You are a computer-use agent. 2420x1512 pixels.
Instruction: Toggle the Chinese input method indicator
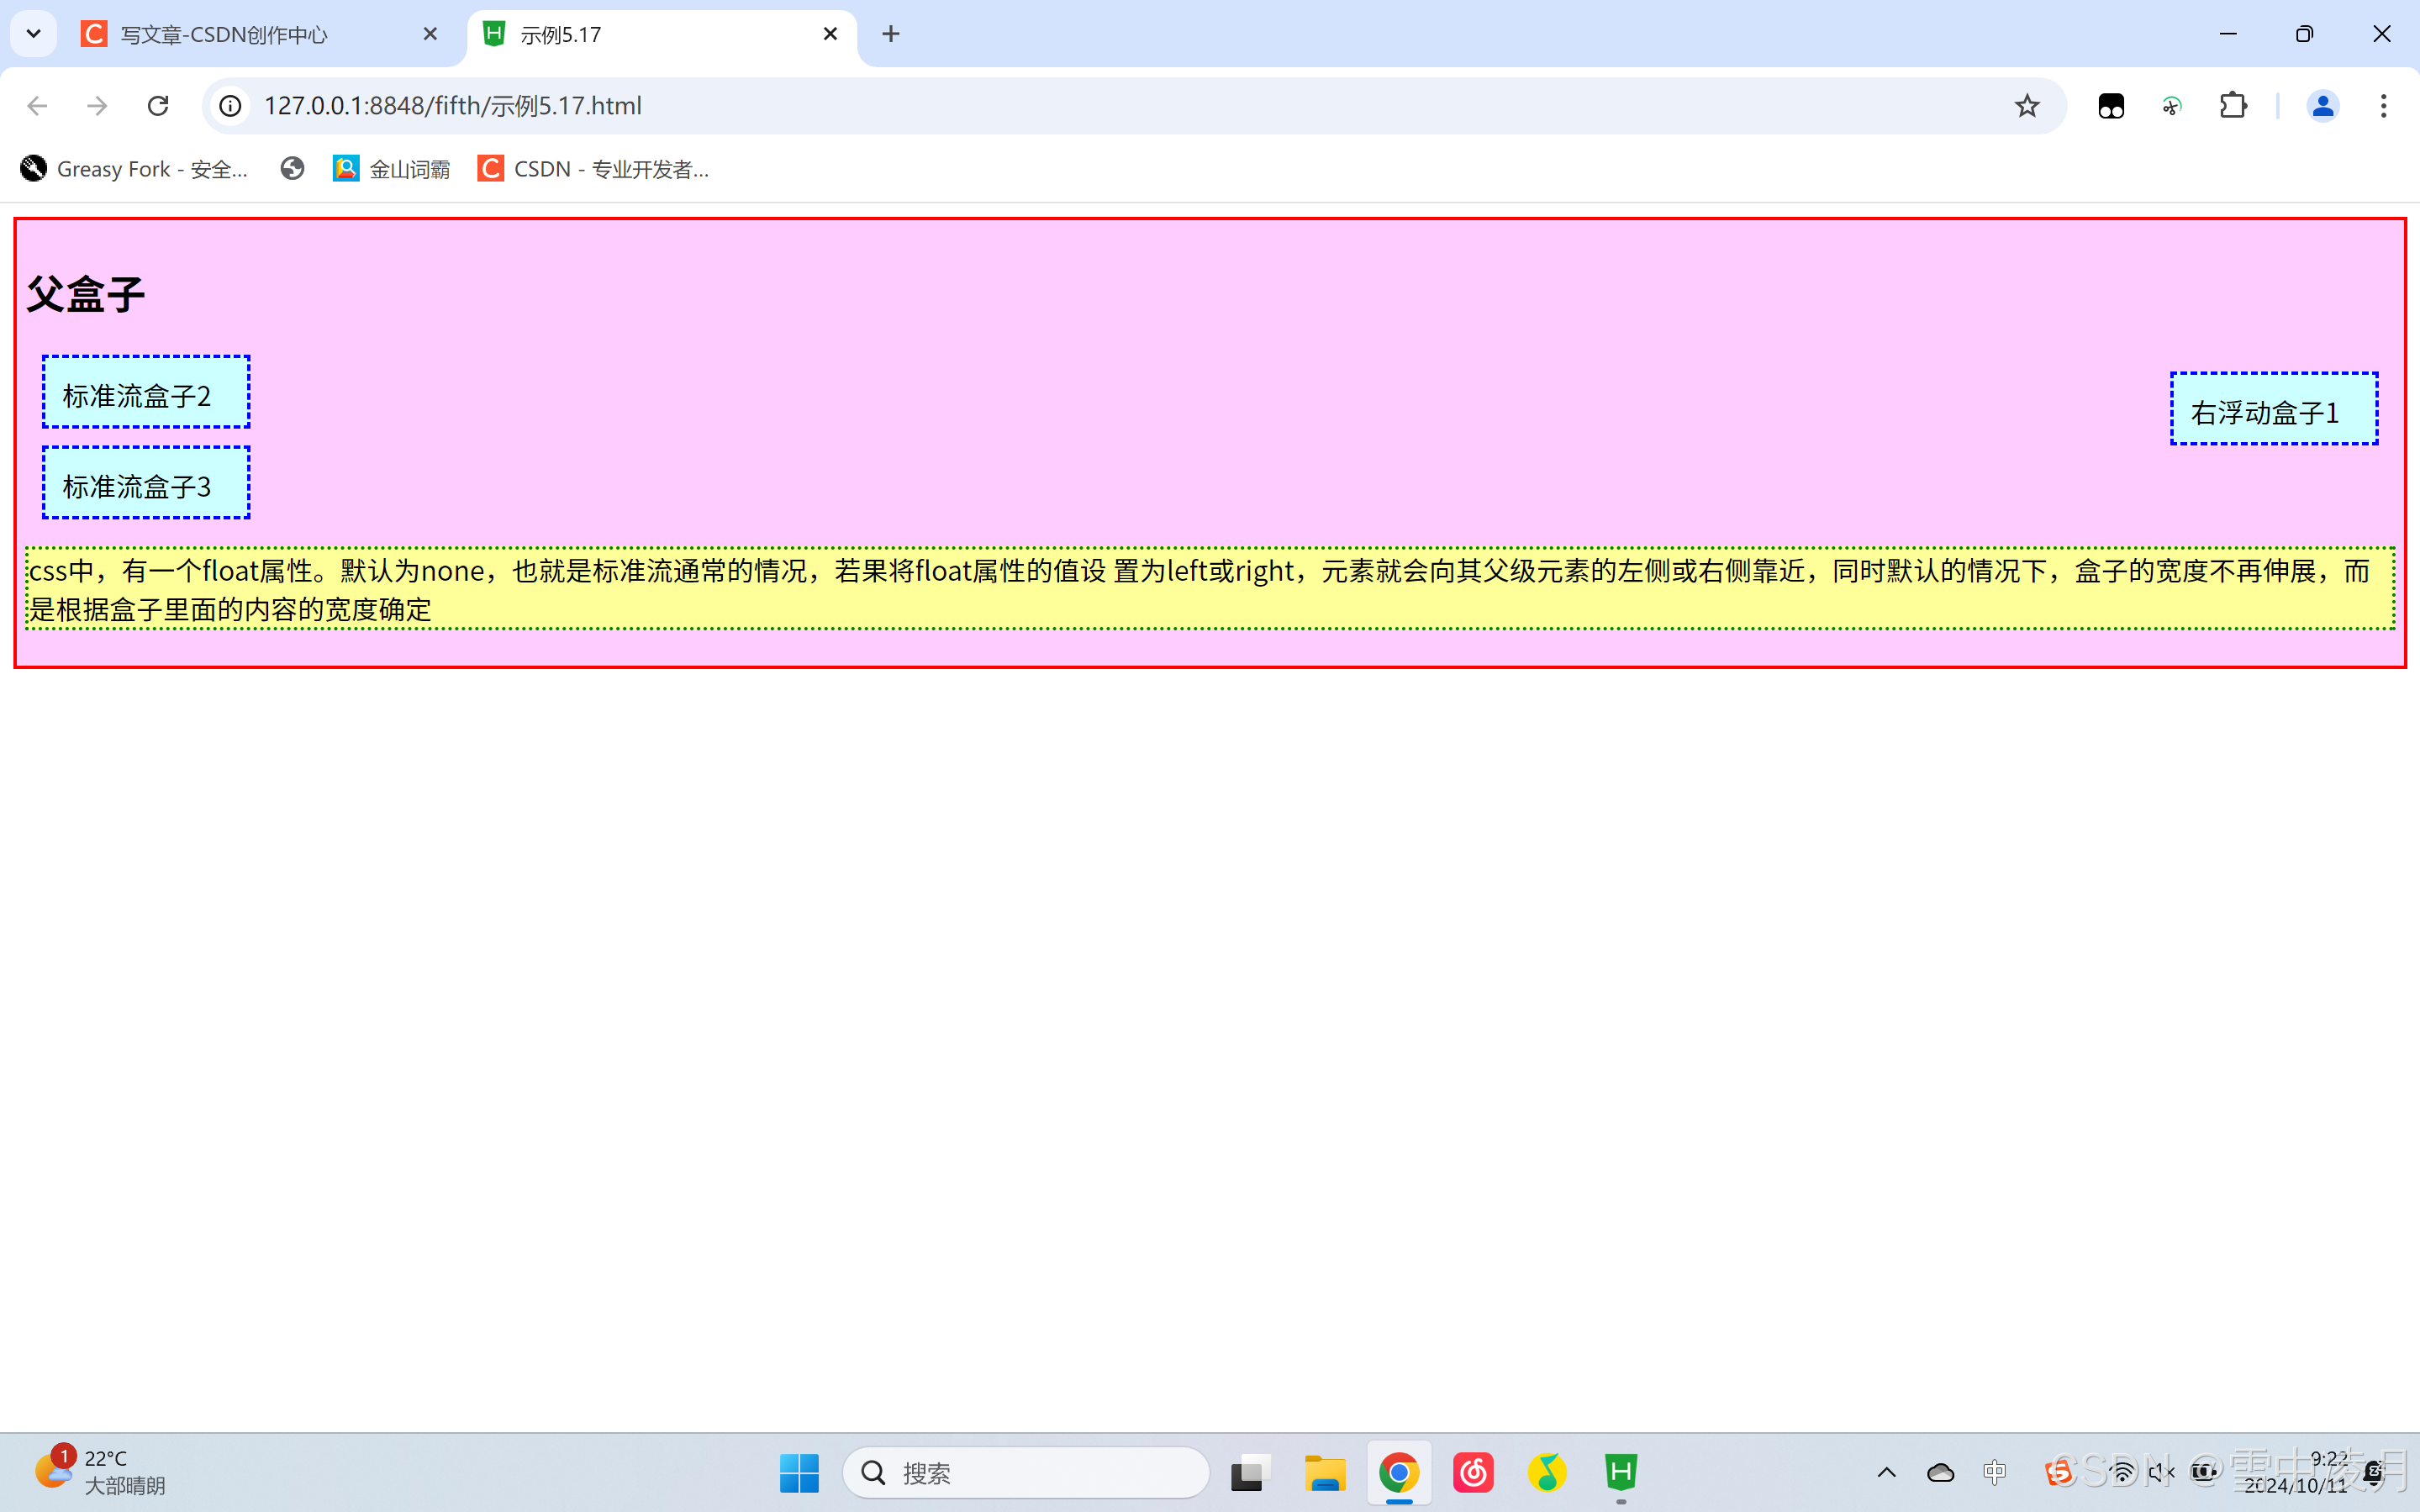[x=1994, y=1472]
